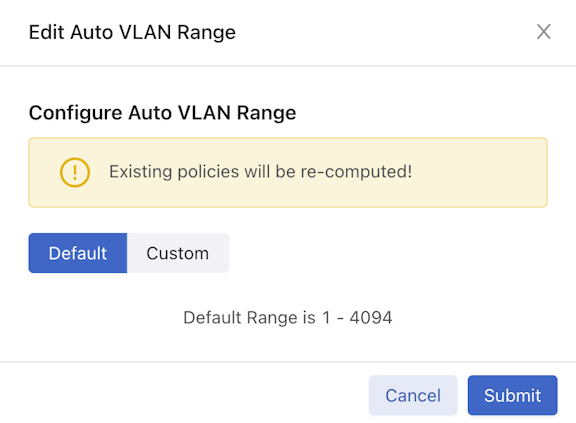Click the 'Default Range is 1 - 4094' text
The height and width of the screenshot is (423, 576).
[288, 318]
